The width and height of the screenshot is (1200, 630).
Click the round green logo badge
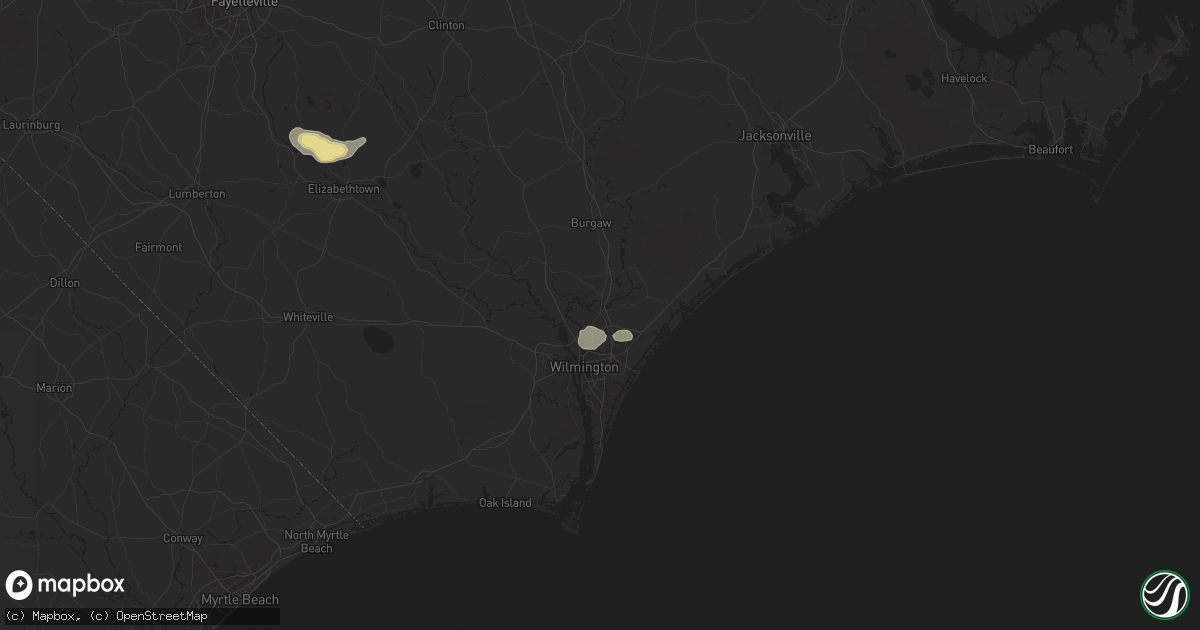click(x=1164, y=594)
